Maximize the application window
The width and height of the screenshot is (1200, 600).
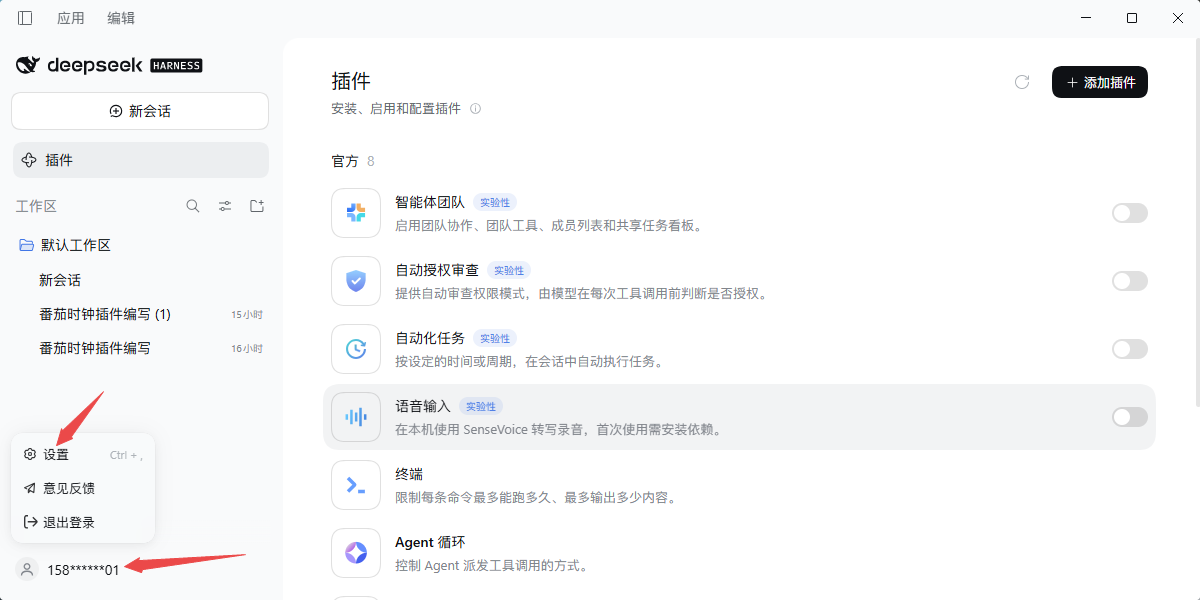pos(1132,18)
